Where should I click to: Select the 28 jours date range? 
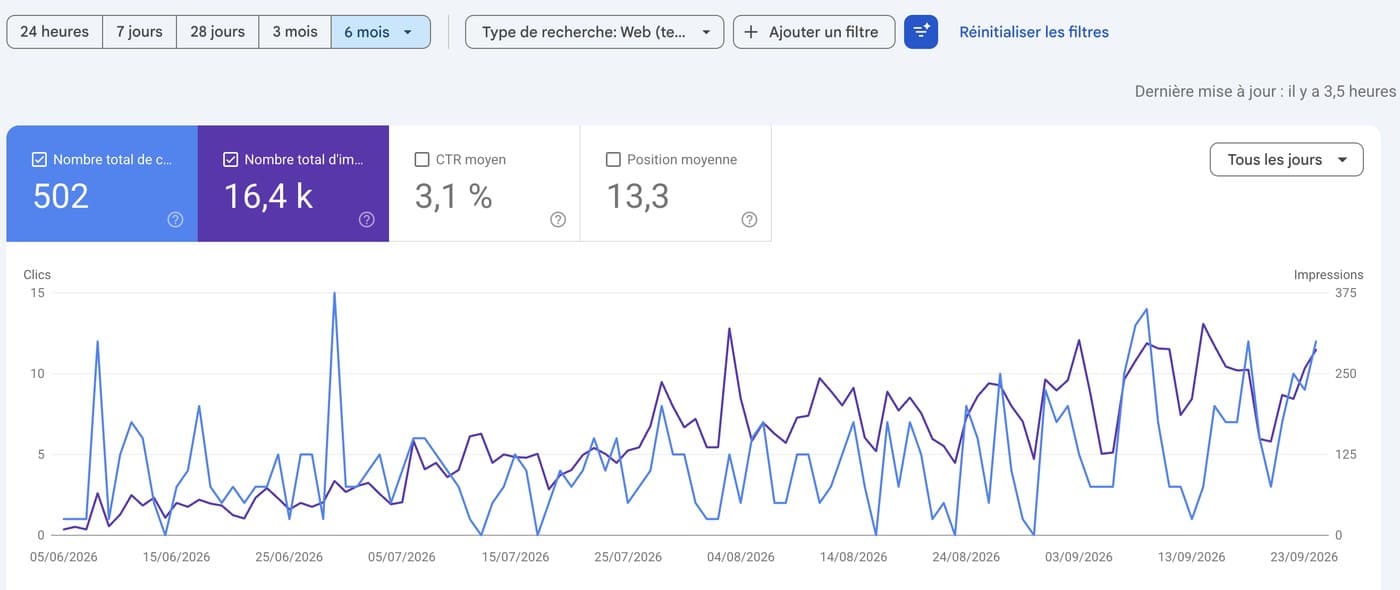pyautogui.click(x=217, y=32)
